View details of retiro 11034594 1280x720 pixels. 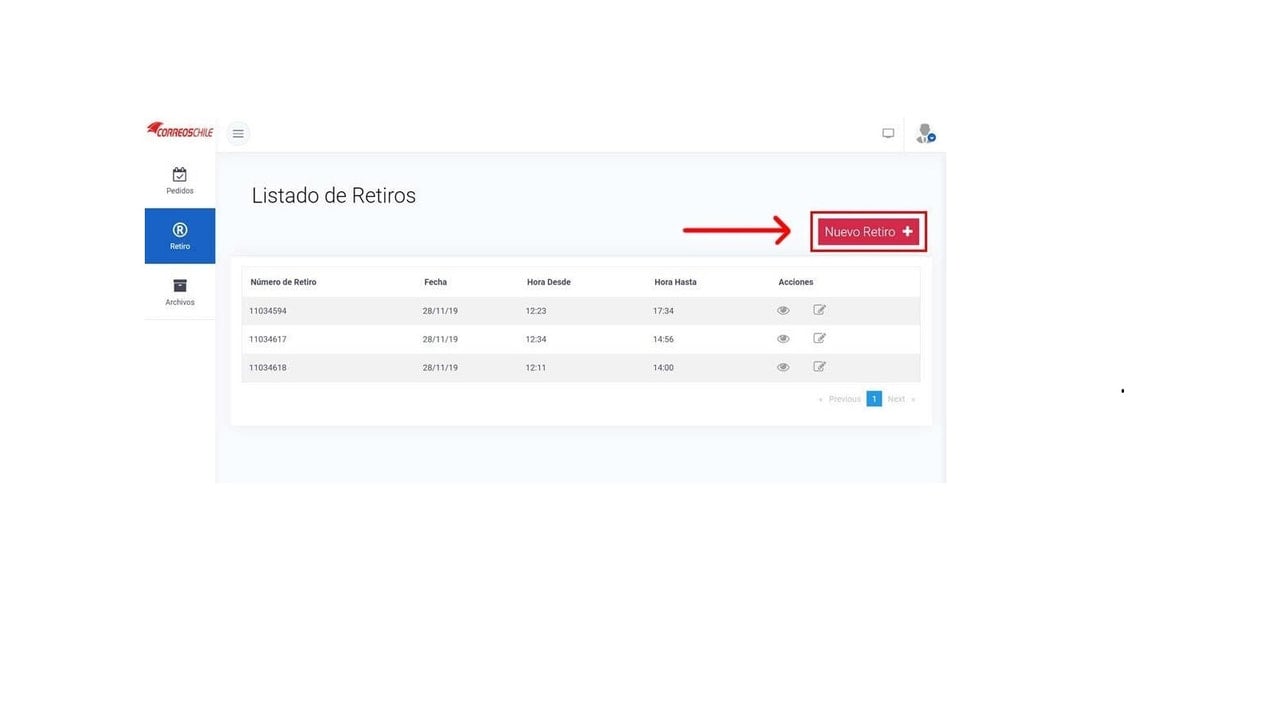tap(783, 310)
